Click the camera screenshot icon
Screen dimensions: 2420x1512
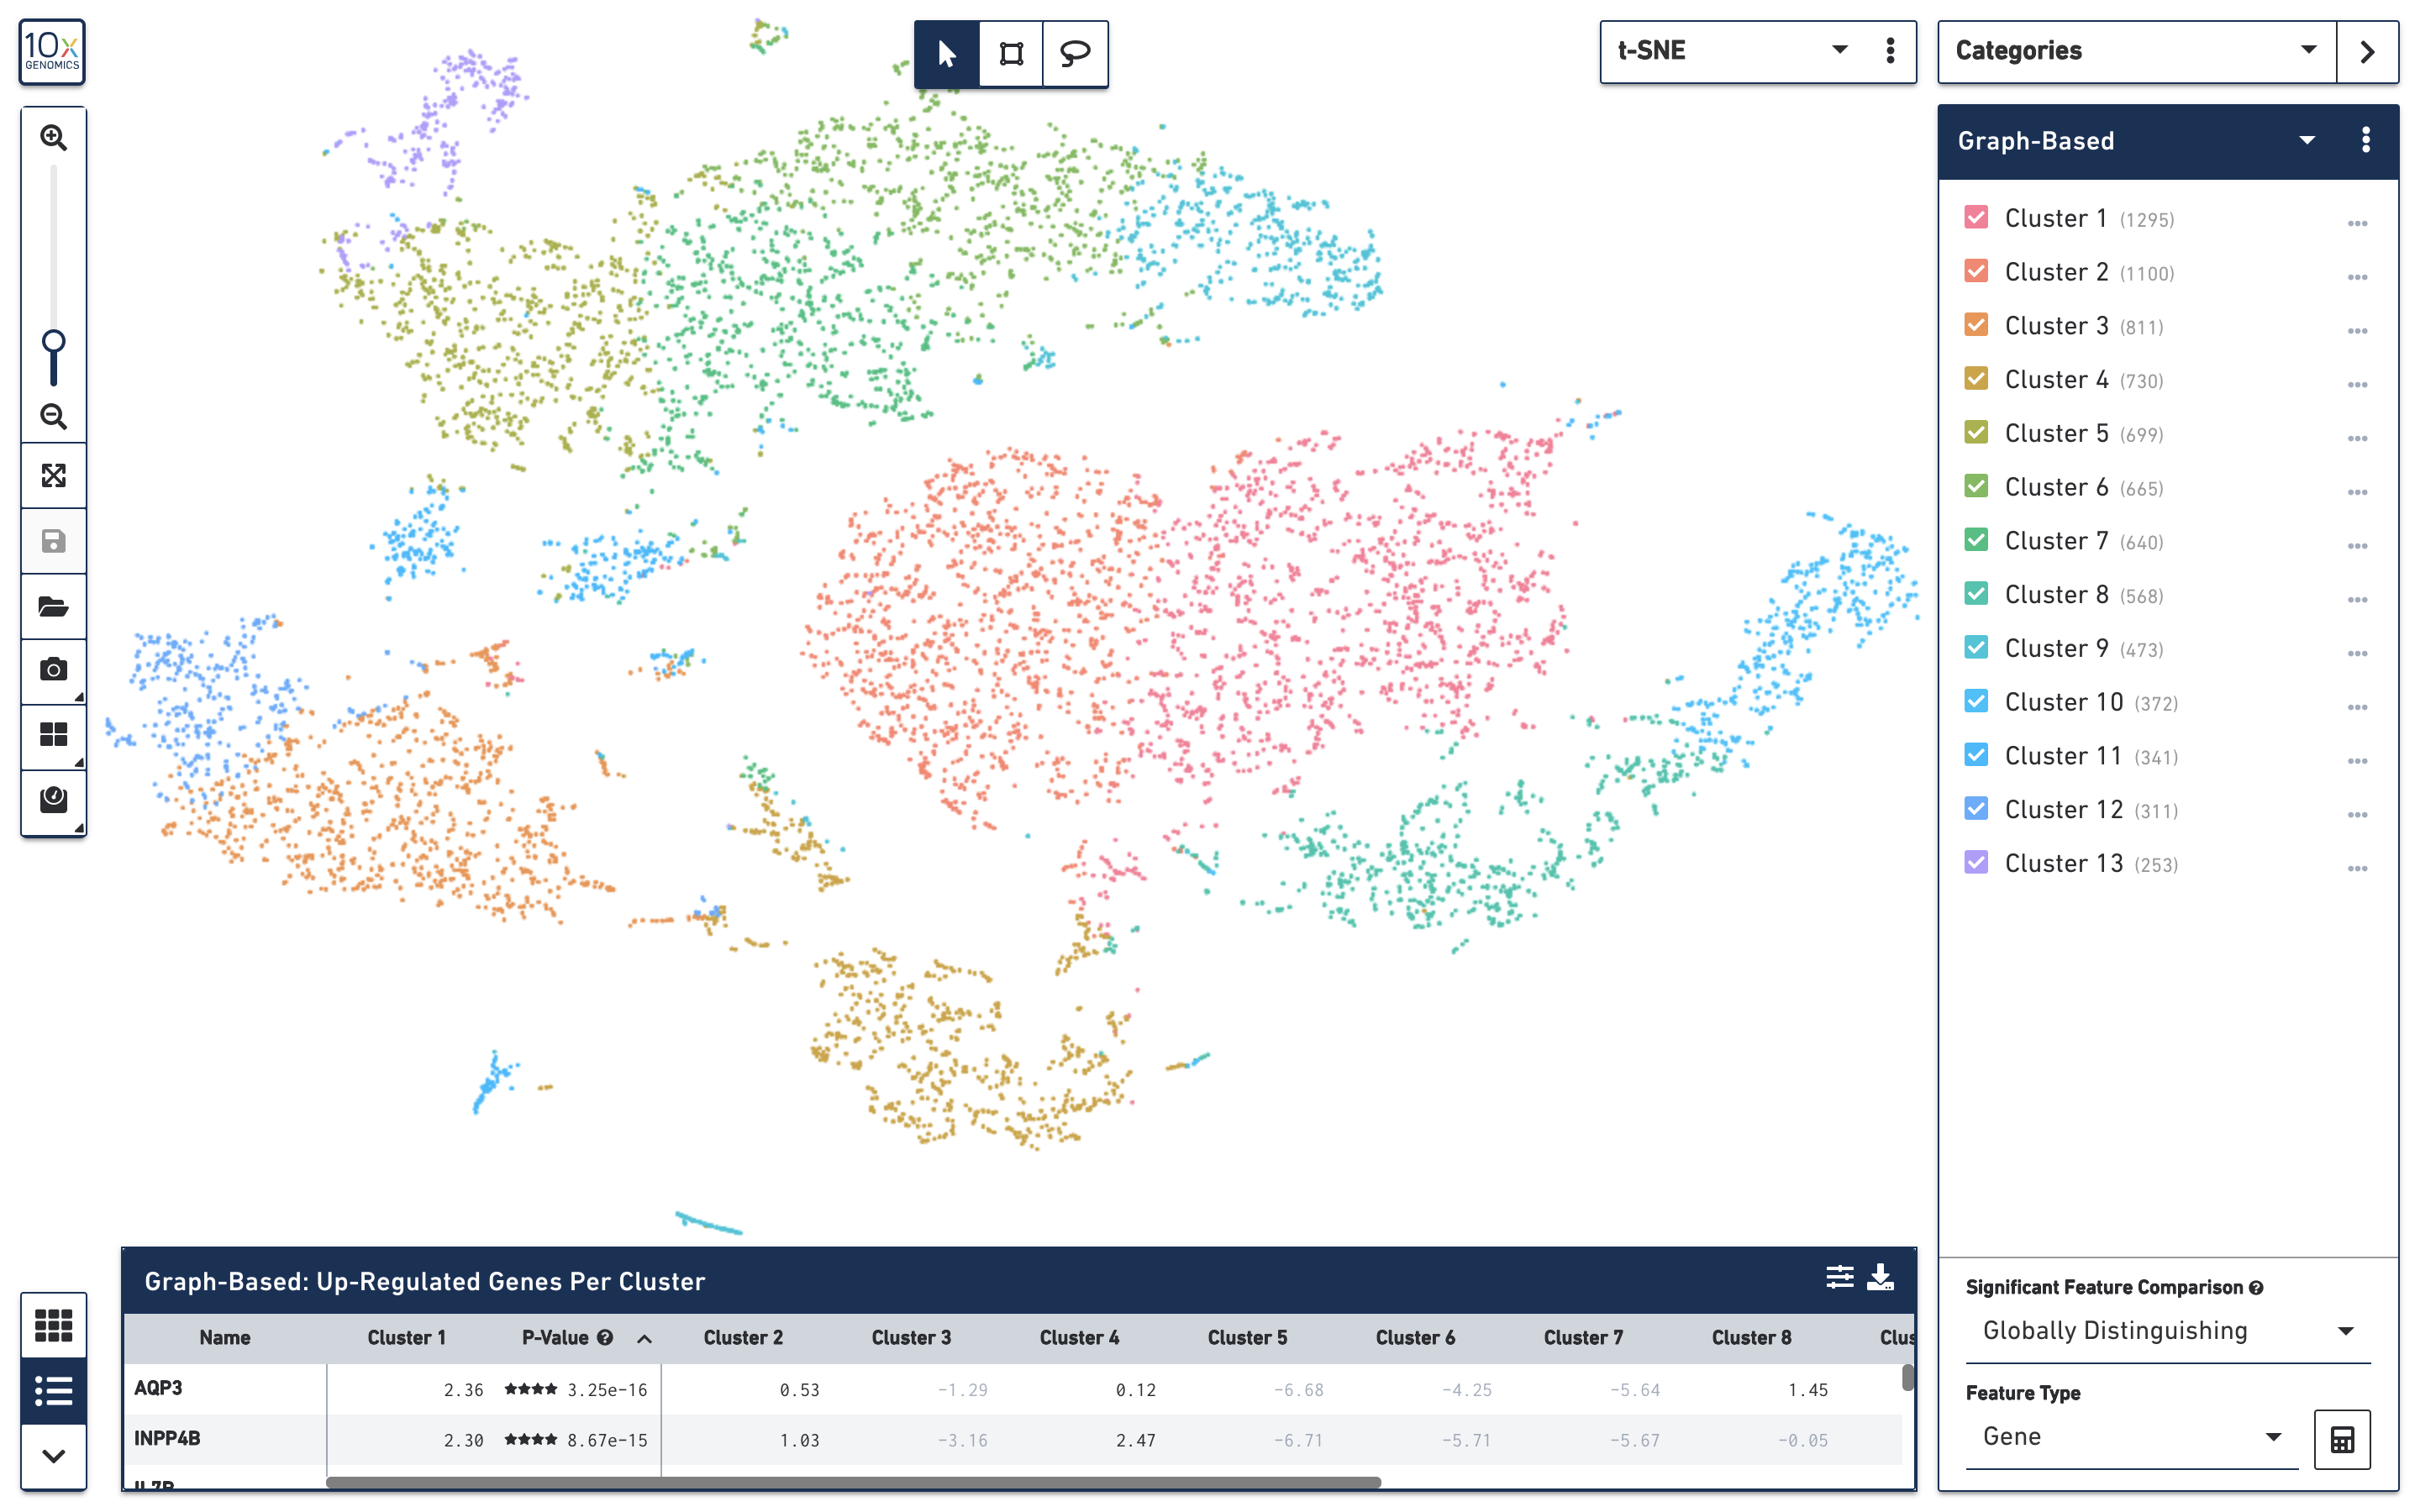point(53,670)
